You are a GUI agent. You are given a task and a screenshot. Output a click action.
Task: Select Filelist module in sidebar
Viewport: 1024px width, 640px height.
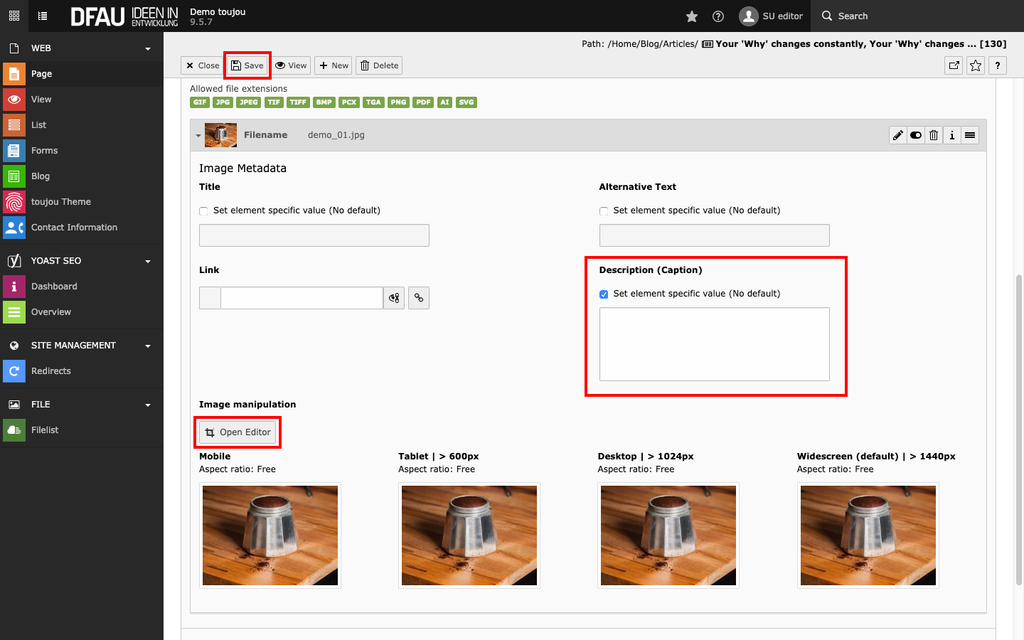(44, 430)
